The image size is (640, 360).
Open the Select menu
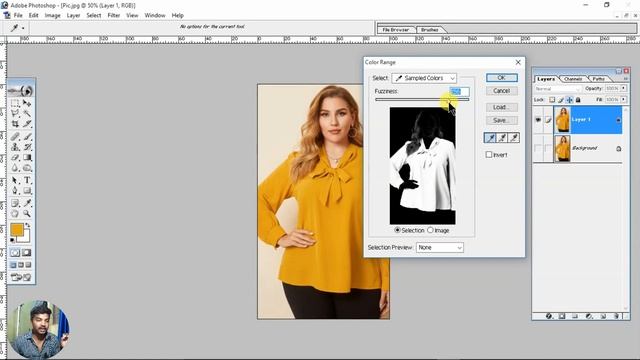(x=93, y=15)
